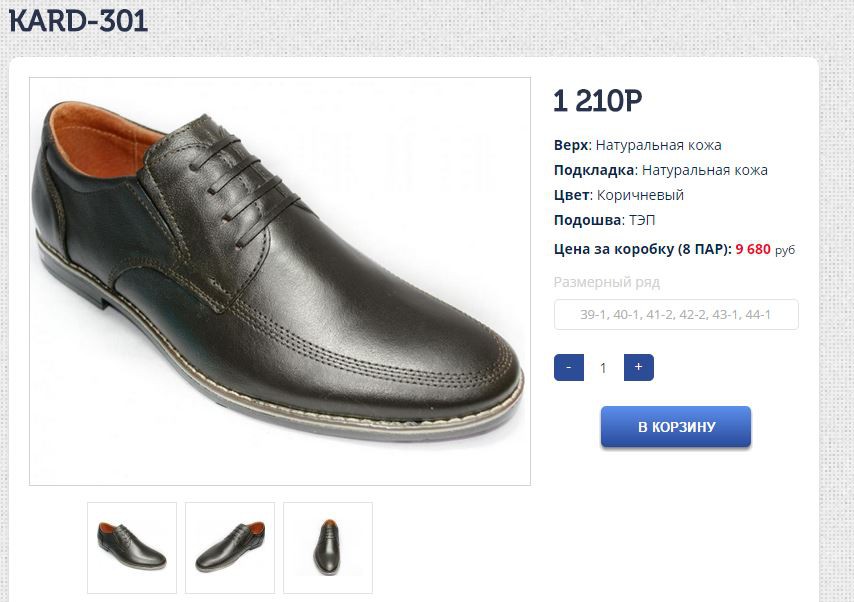Add shoes to cart with В КОРЗИНУ
854x602 pixels.
click(675, 427)
